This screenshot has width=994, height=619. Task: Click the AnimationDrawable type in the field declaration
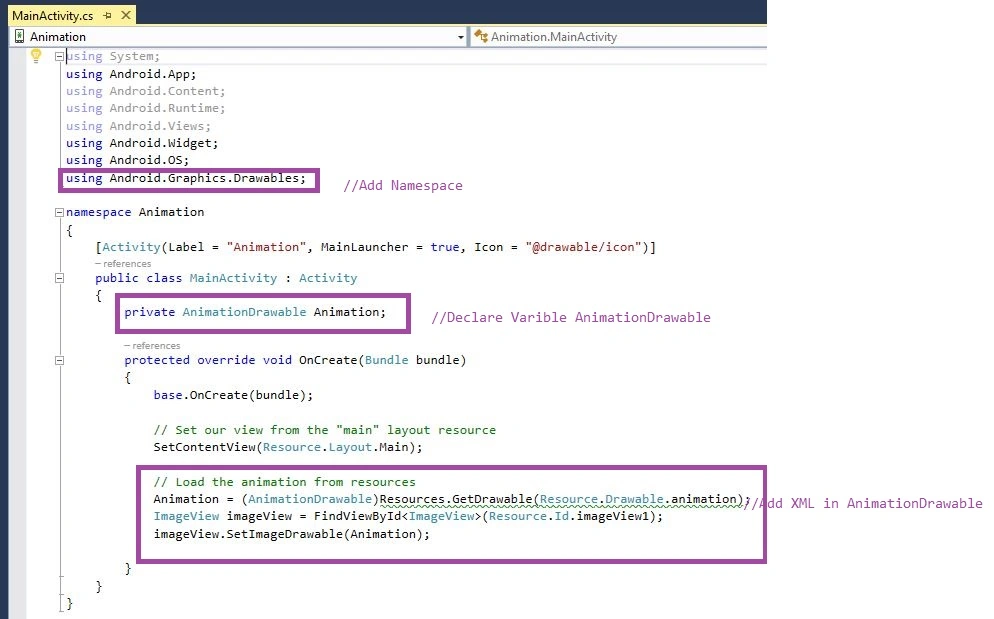pos(244,312)
